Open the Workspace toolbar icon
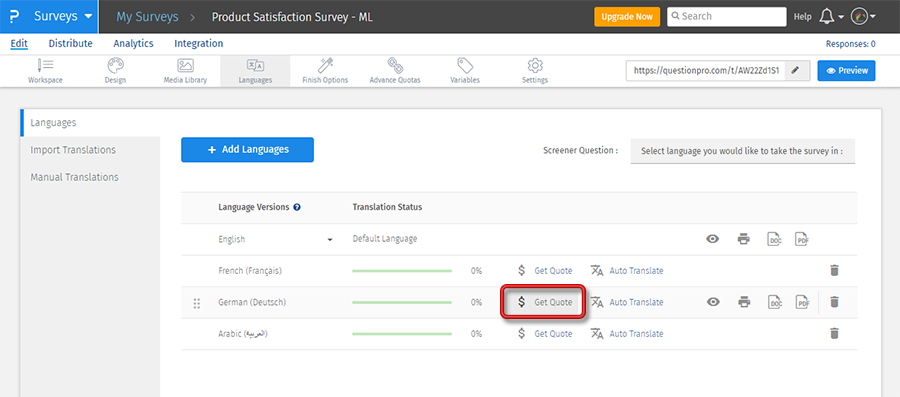 [x=45, y=71]
